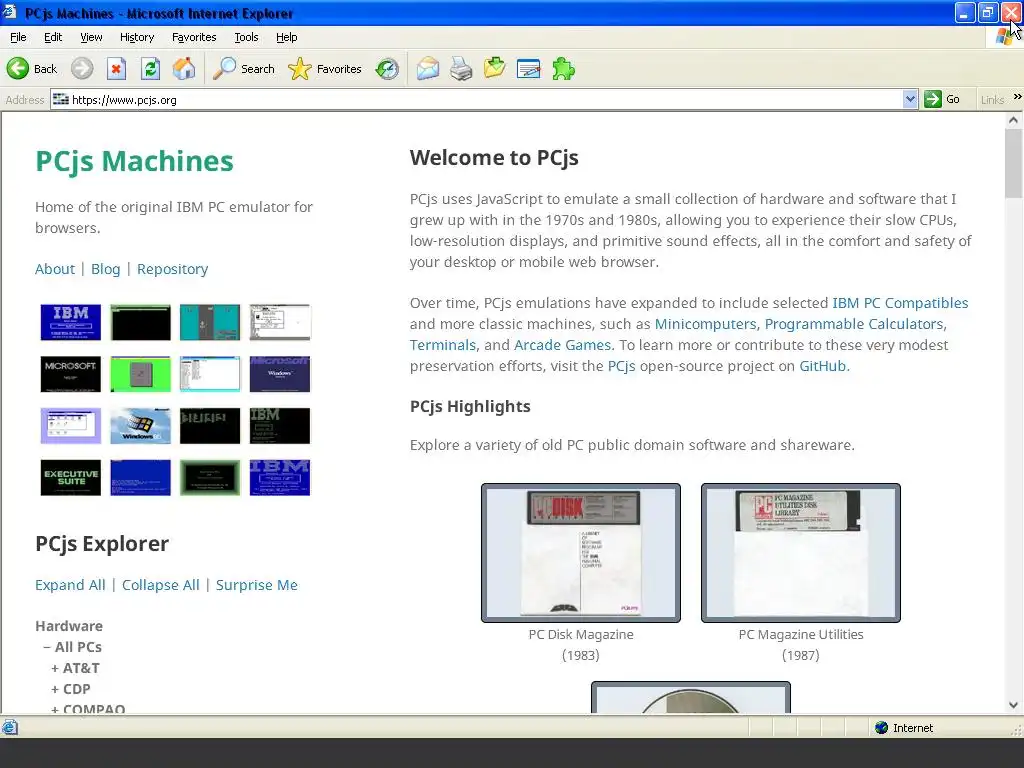Open the IBM PC Compatibles link
The image size is (1024, 768).
pyautogui.click(x=900, y=303)
